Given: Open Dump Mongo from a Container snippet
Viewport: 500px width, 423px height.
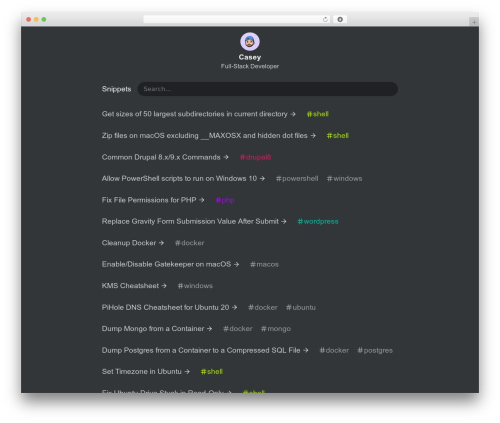Looking at the screenshot, I should pos(157,329).
